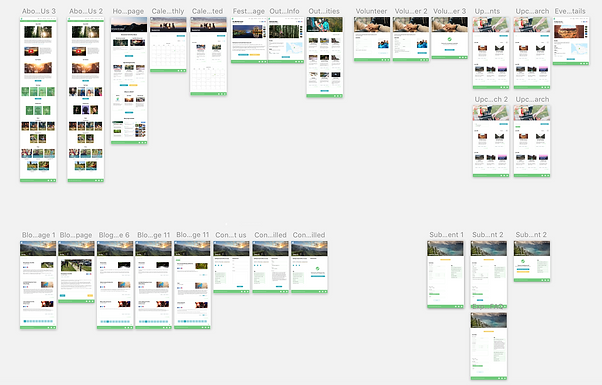Click green checkmark in the Con...illed artboard
This screenshot has width=602, height=385.
point(318,269)
